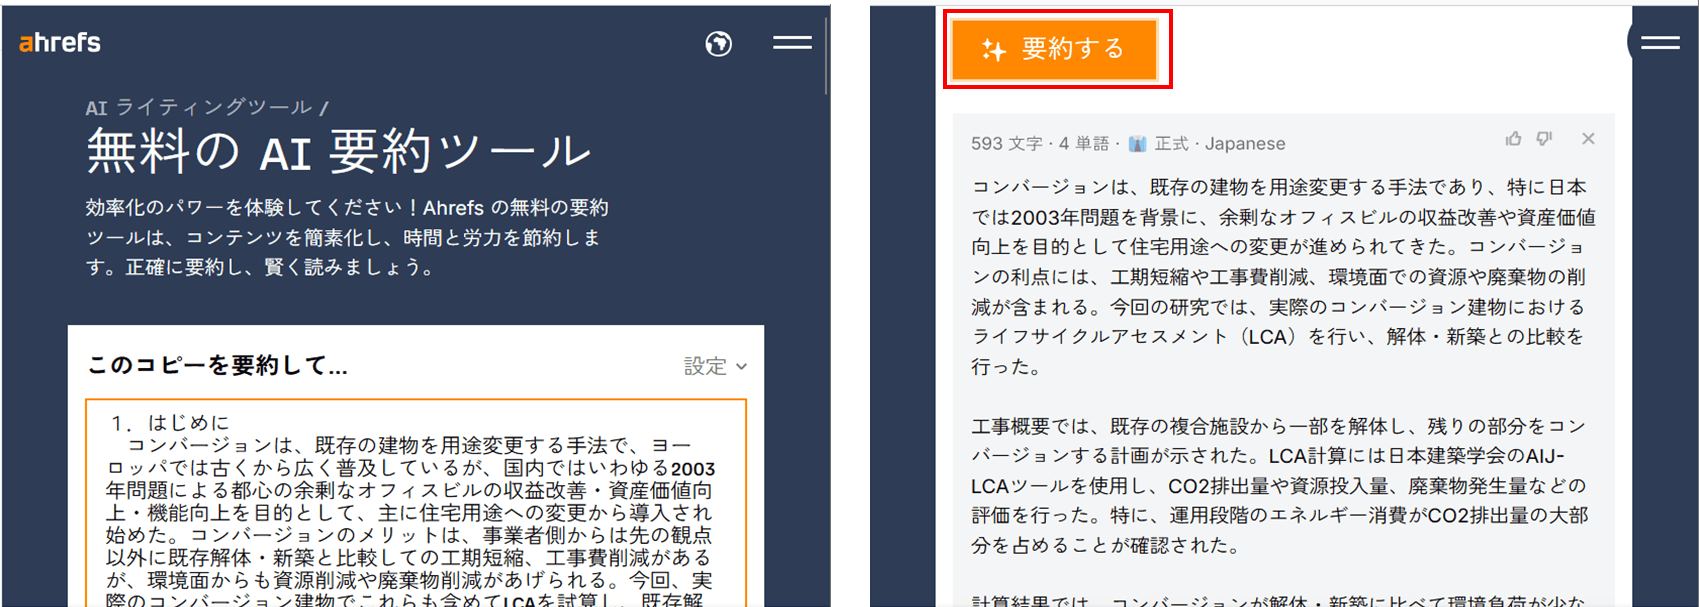This screenshot has width=1699, height=607.
Task: Expand the 設定 settings dropdown
Action: click(x=715, y=366)
